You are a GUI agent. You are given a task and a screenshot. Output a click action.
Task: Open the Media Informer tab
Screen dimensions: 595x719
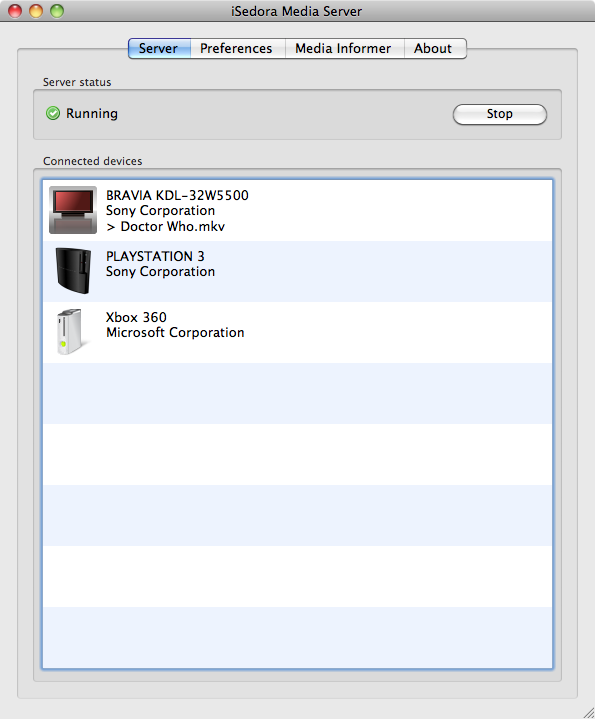pyautogui.click(x=343, y=49)
